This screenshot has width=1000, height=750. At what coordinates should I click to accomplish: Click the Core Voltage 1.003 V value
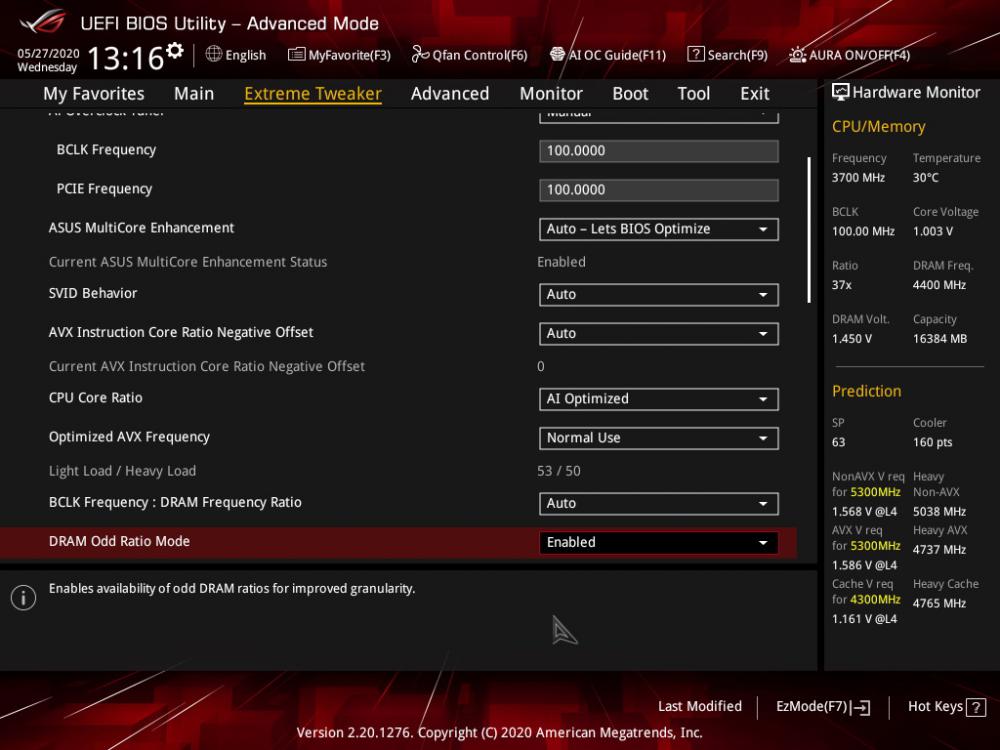click(933, 231)
